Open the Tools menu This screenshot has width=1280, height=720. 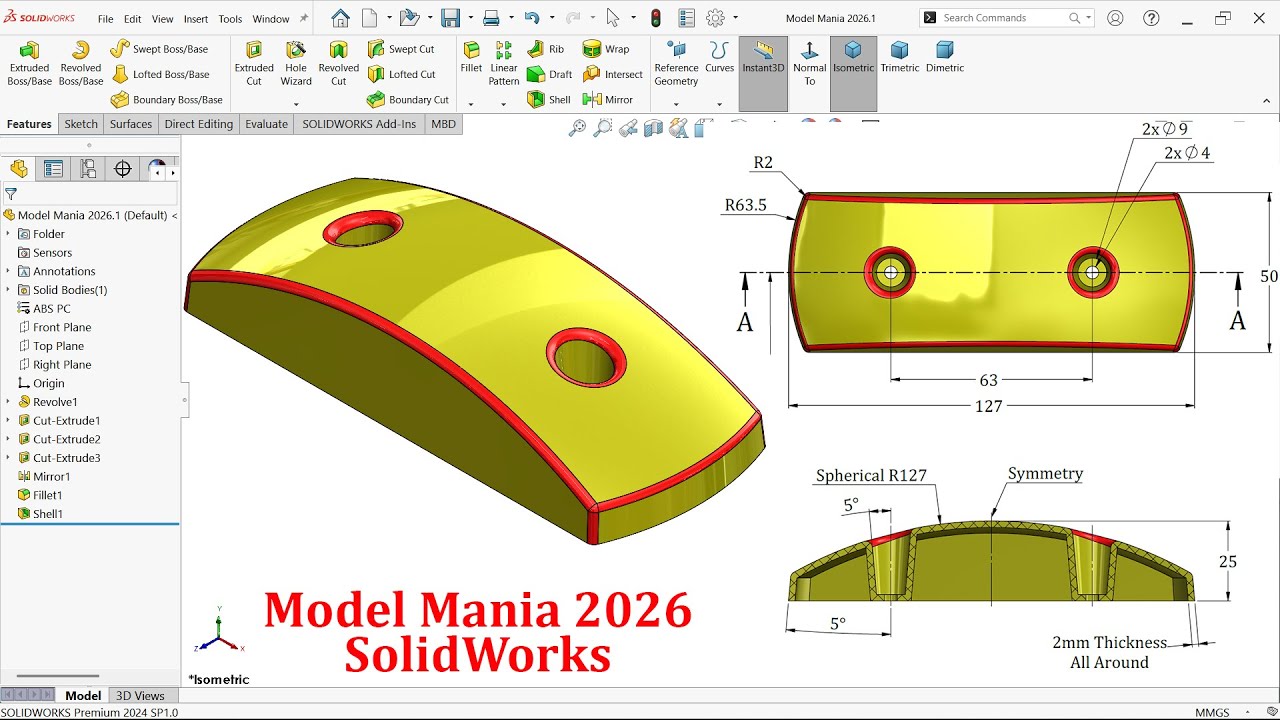(230, 19)
